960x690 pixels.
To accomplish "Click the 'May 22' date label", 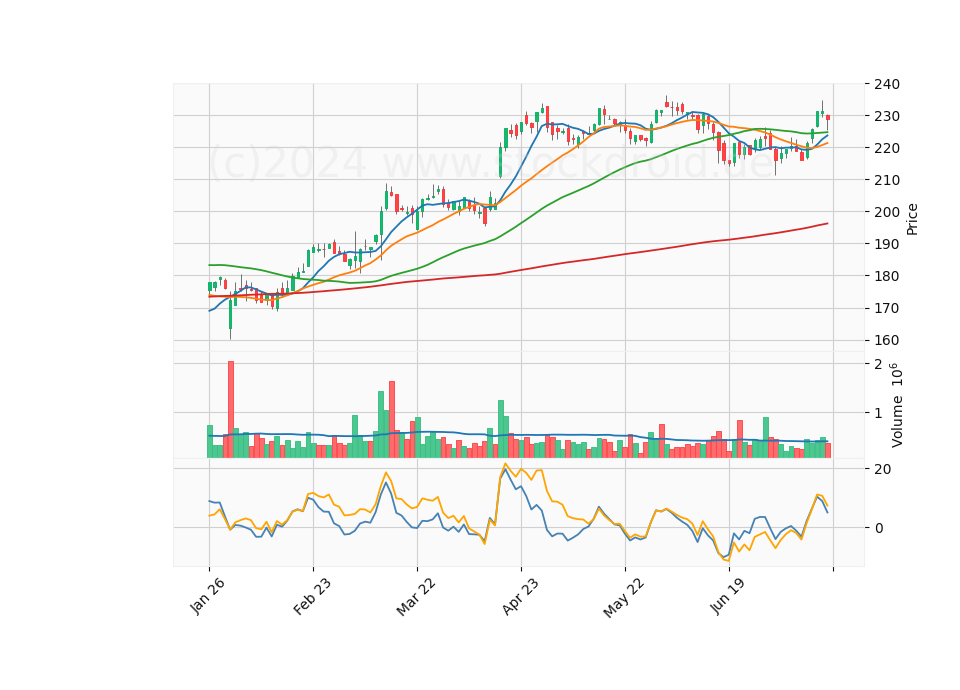I will [x=624, y=598].
